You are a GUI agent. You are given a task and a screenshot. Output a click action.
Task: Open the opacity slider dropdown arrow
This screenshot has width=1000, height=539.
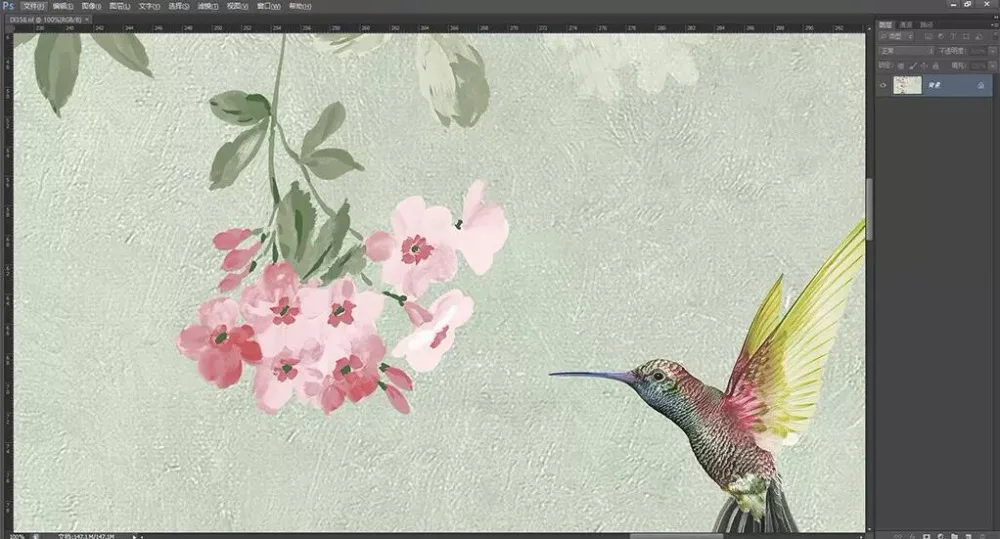[x=992, y=51]
